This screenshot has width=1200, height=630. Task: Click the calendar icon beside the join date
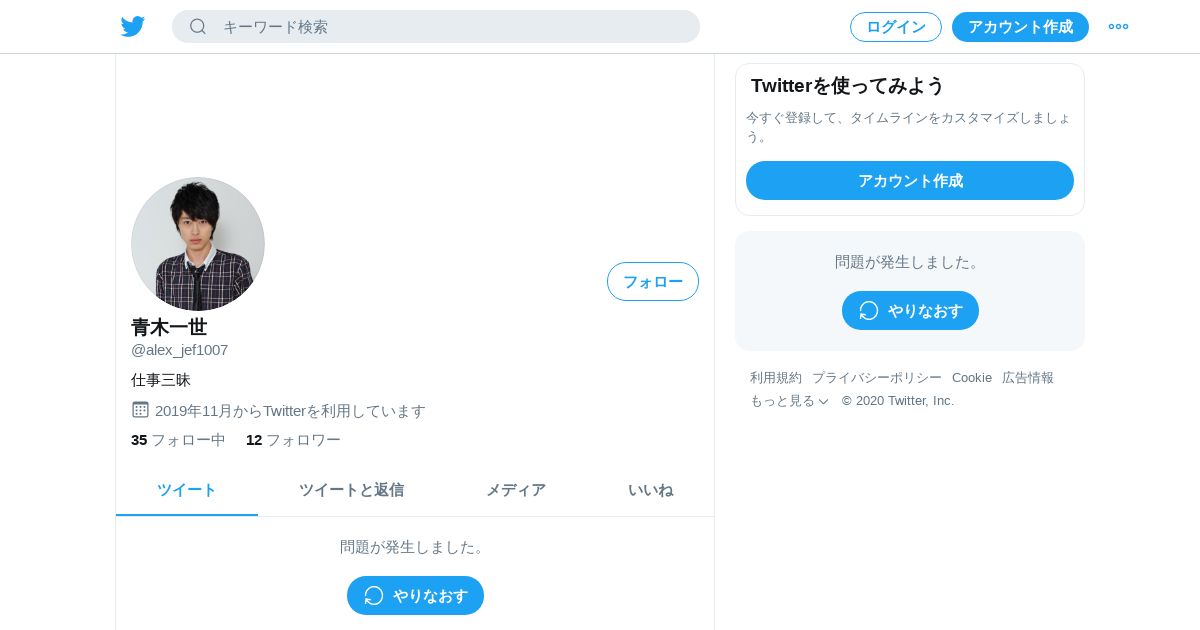click(140, 410)
